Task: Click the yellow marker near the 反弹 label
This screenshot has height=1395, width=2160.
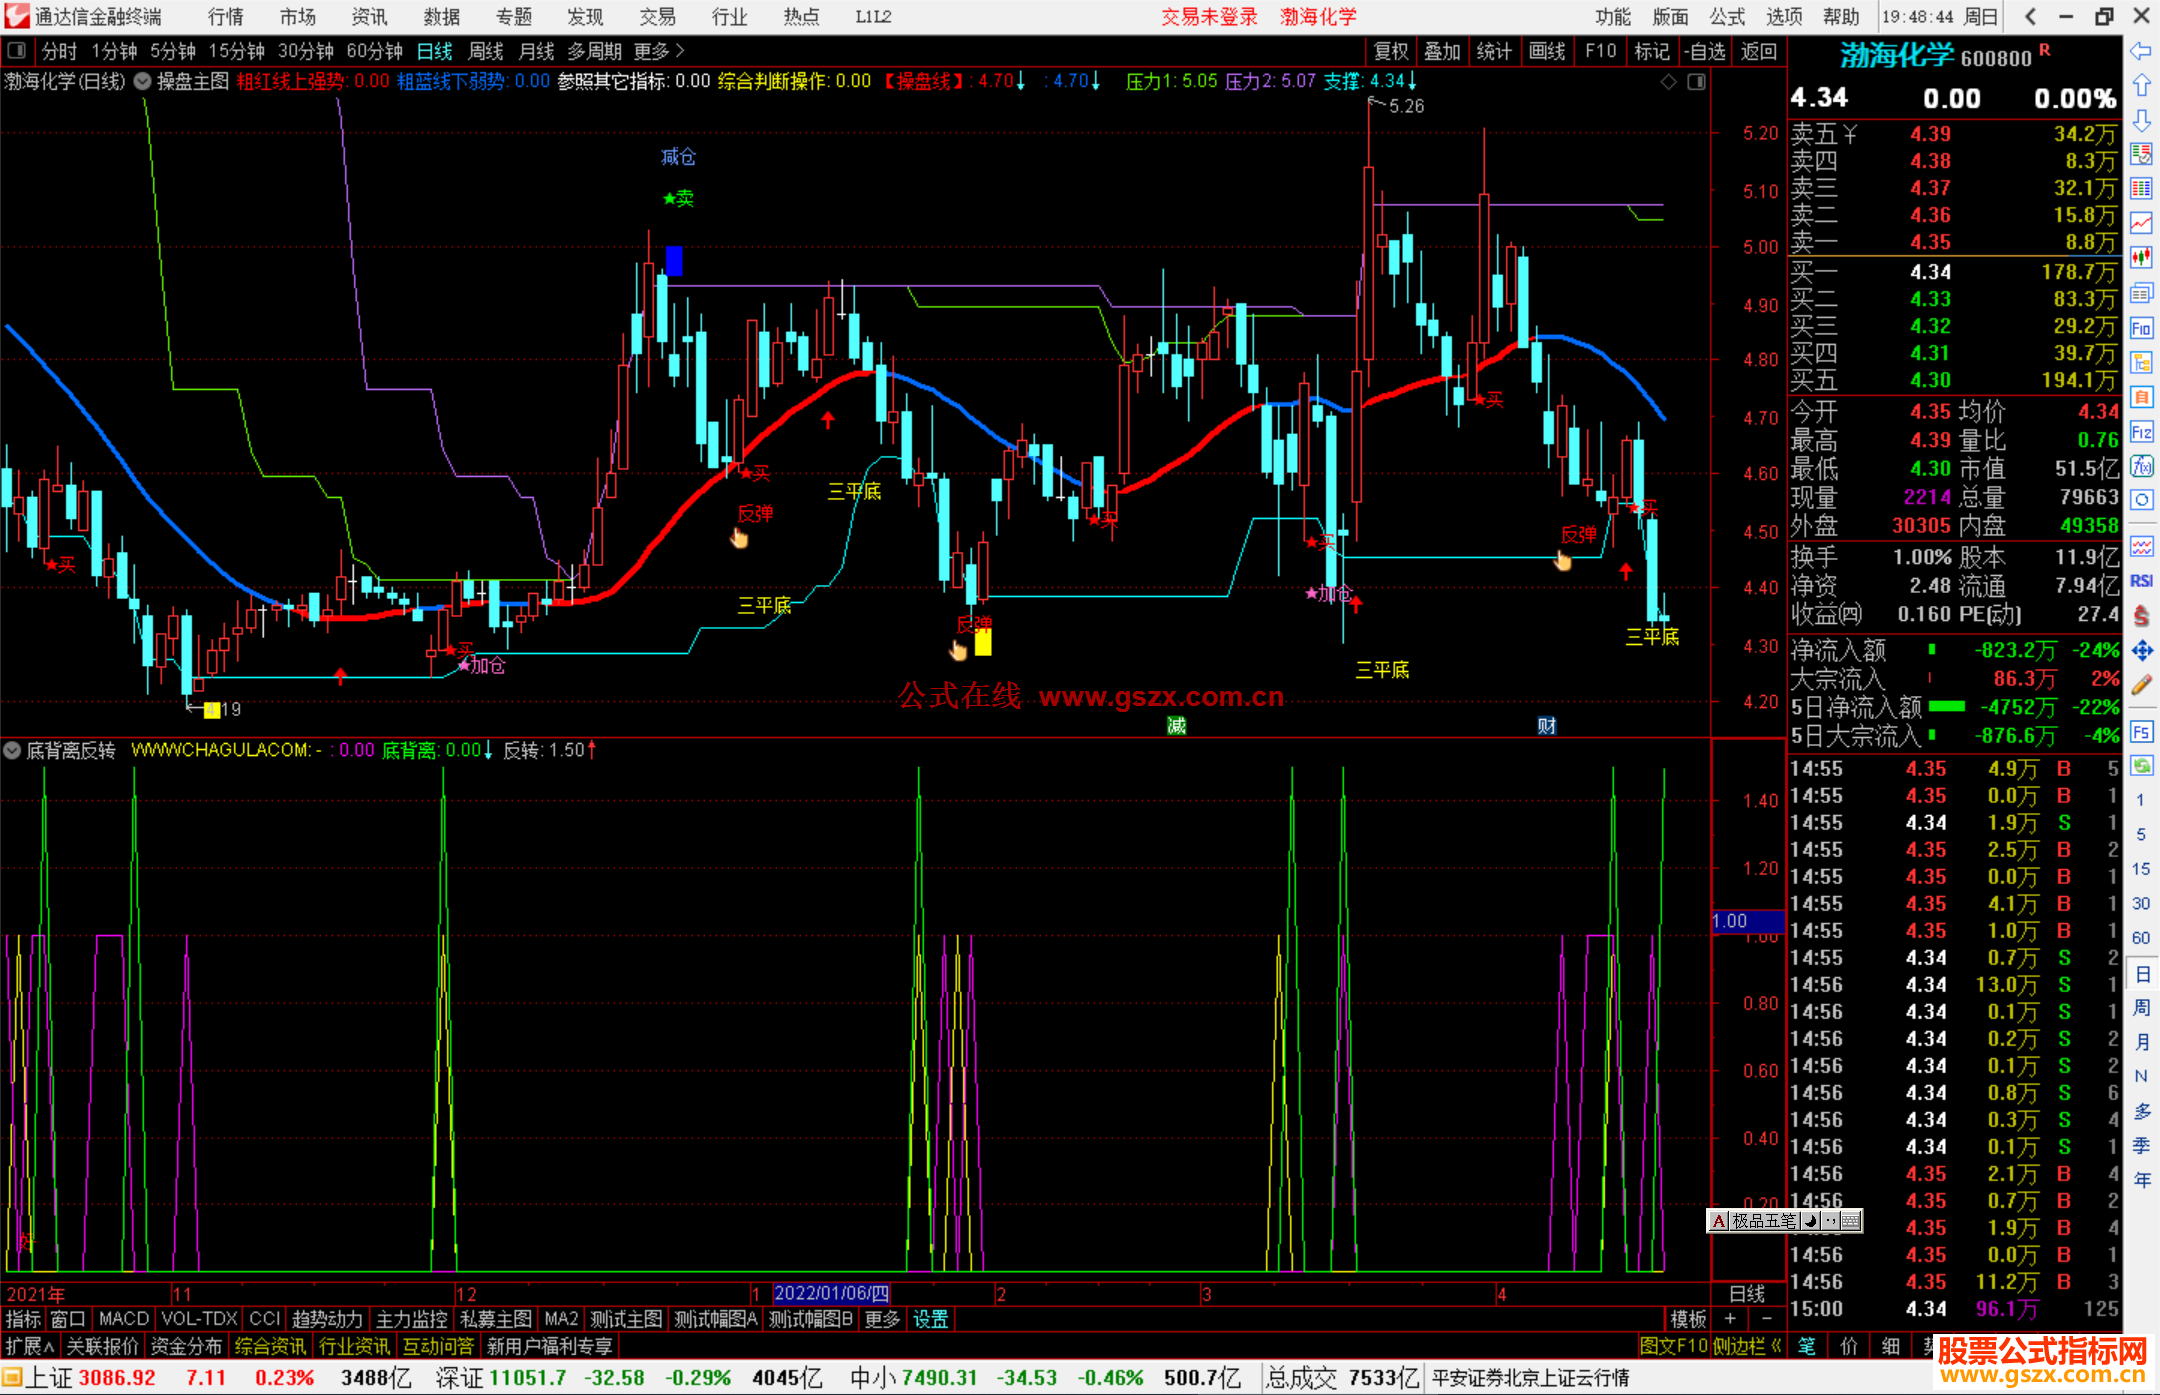Action: point(983,641)
